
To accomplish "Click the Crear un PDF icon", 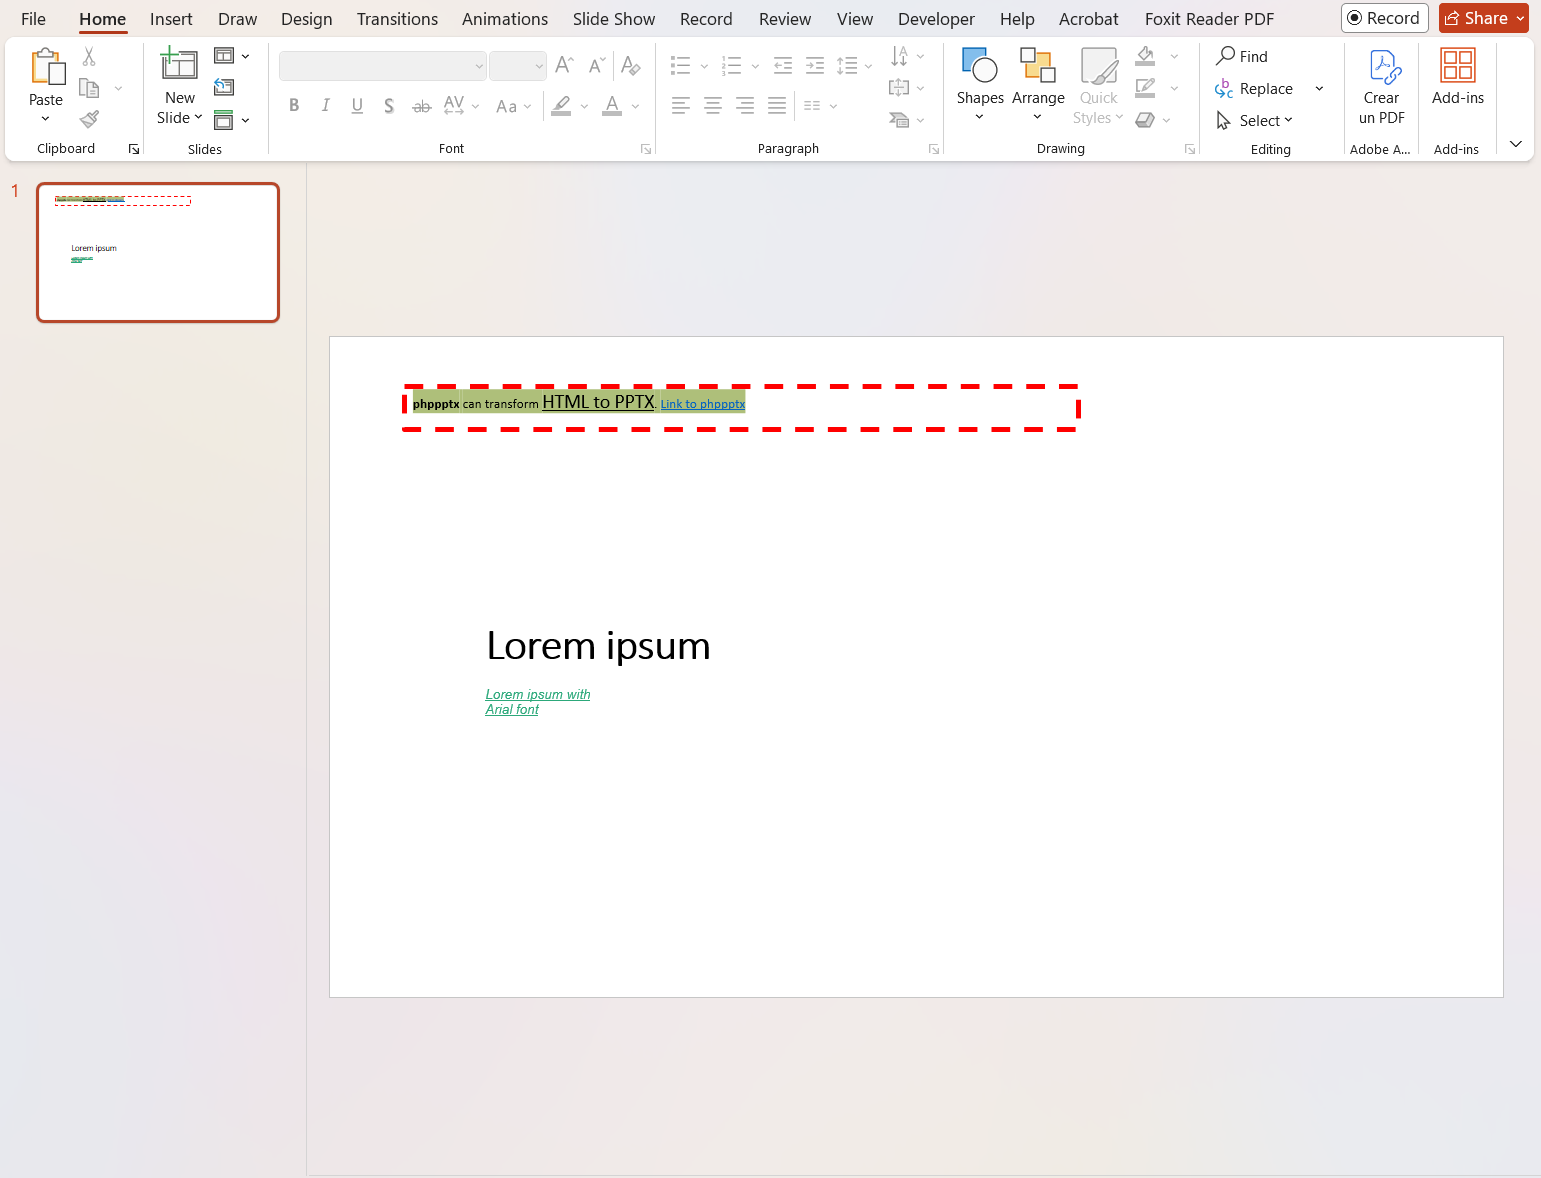I will click(x=1381, y=68).
